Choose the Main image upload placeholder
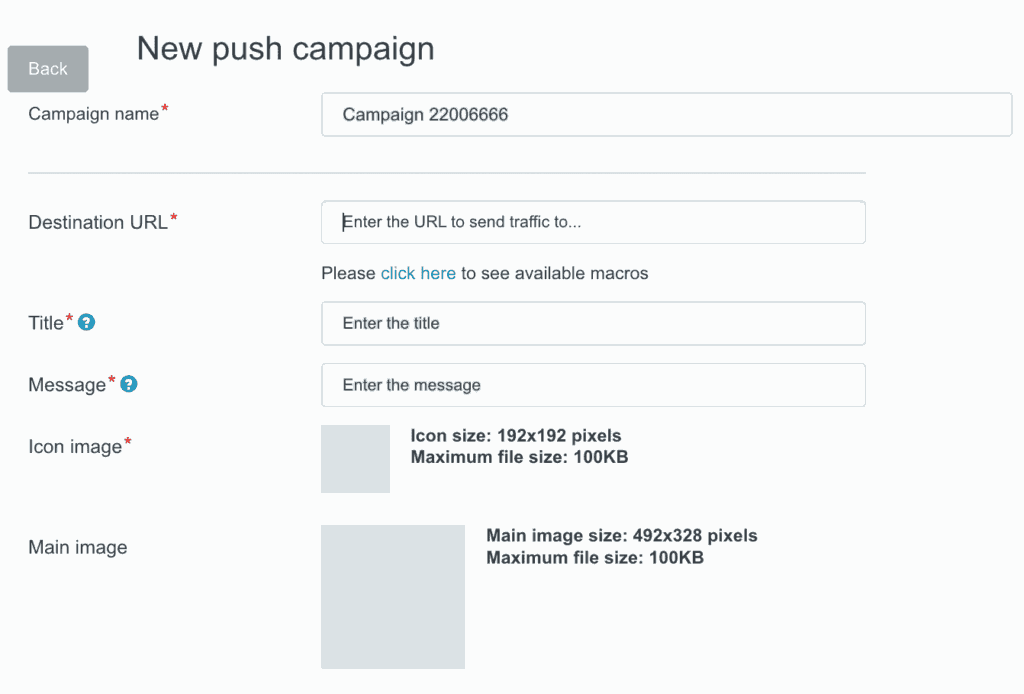Image resolution: width=1024 pixels, height=694 pixels. click(393, 597)
